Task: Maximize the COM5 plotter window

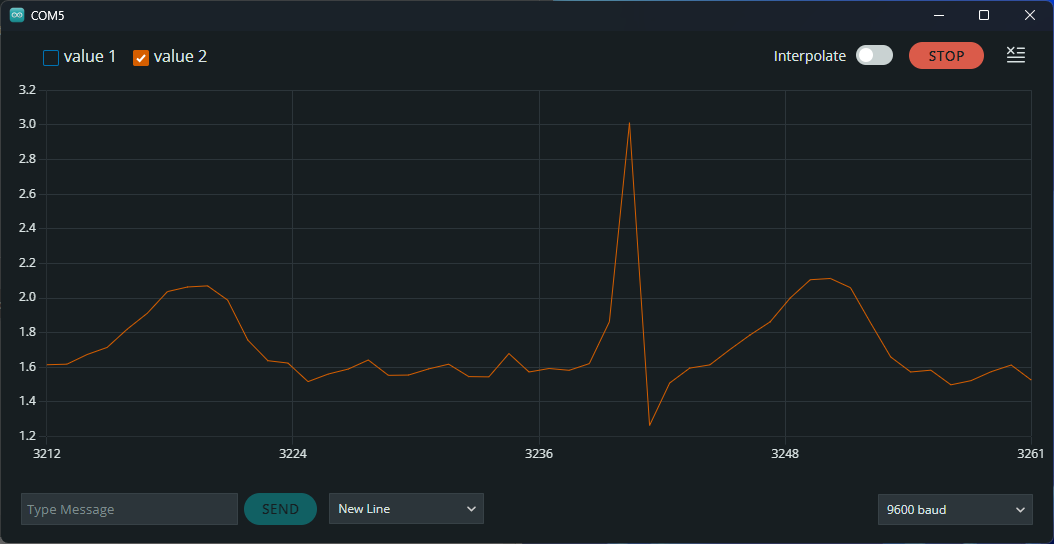Action: pos(984,15)
